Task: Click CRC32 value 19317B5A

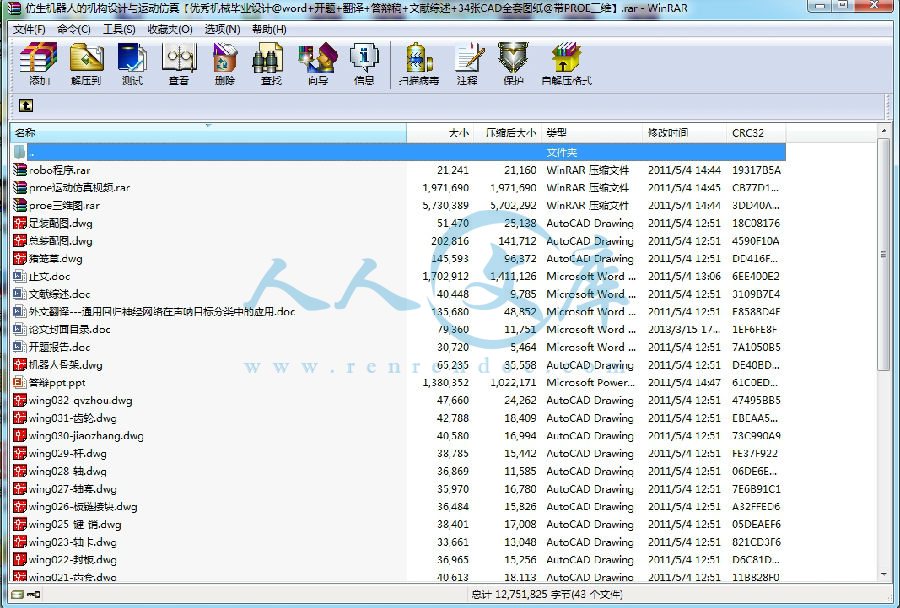Action: (x=757, y=170)
